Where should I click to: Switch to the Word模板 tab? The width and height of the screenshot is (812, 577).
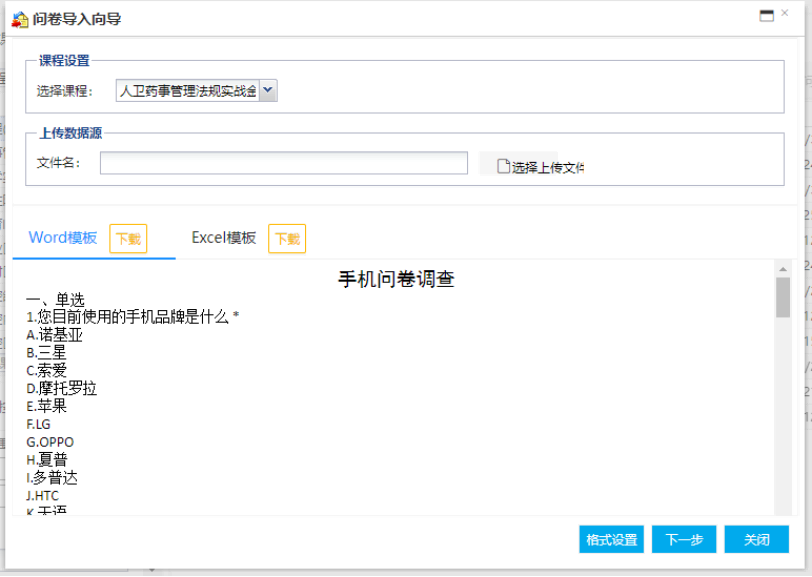(x=63, y=238)
